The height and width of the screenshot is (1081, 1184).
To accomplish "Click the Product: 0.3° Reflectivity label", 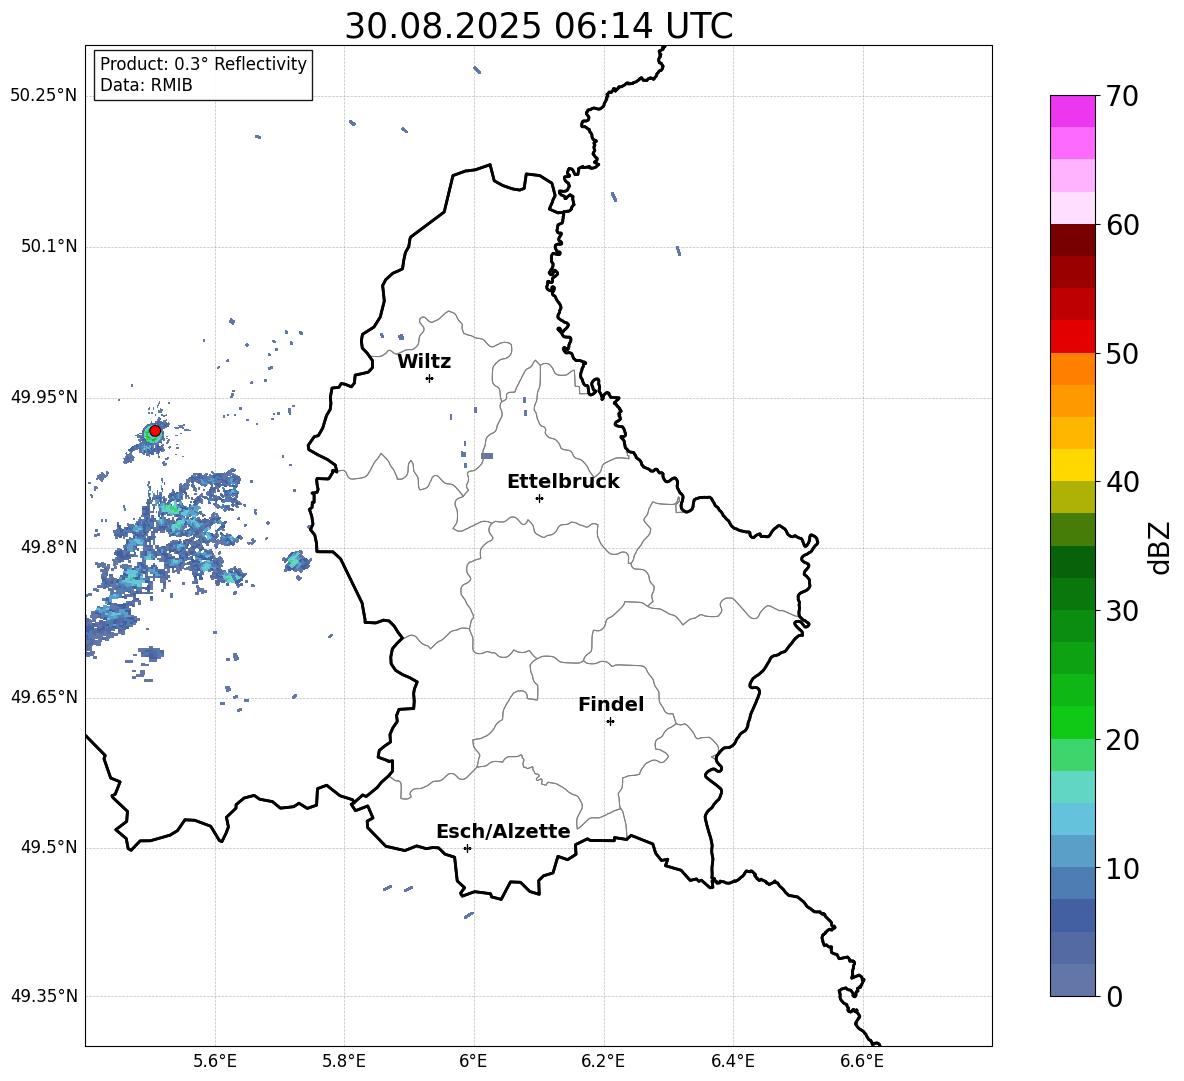I will [203, 64].
